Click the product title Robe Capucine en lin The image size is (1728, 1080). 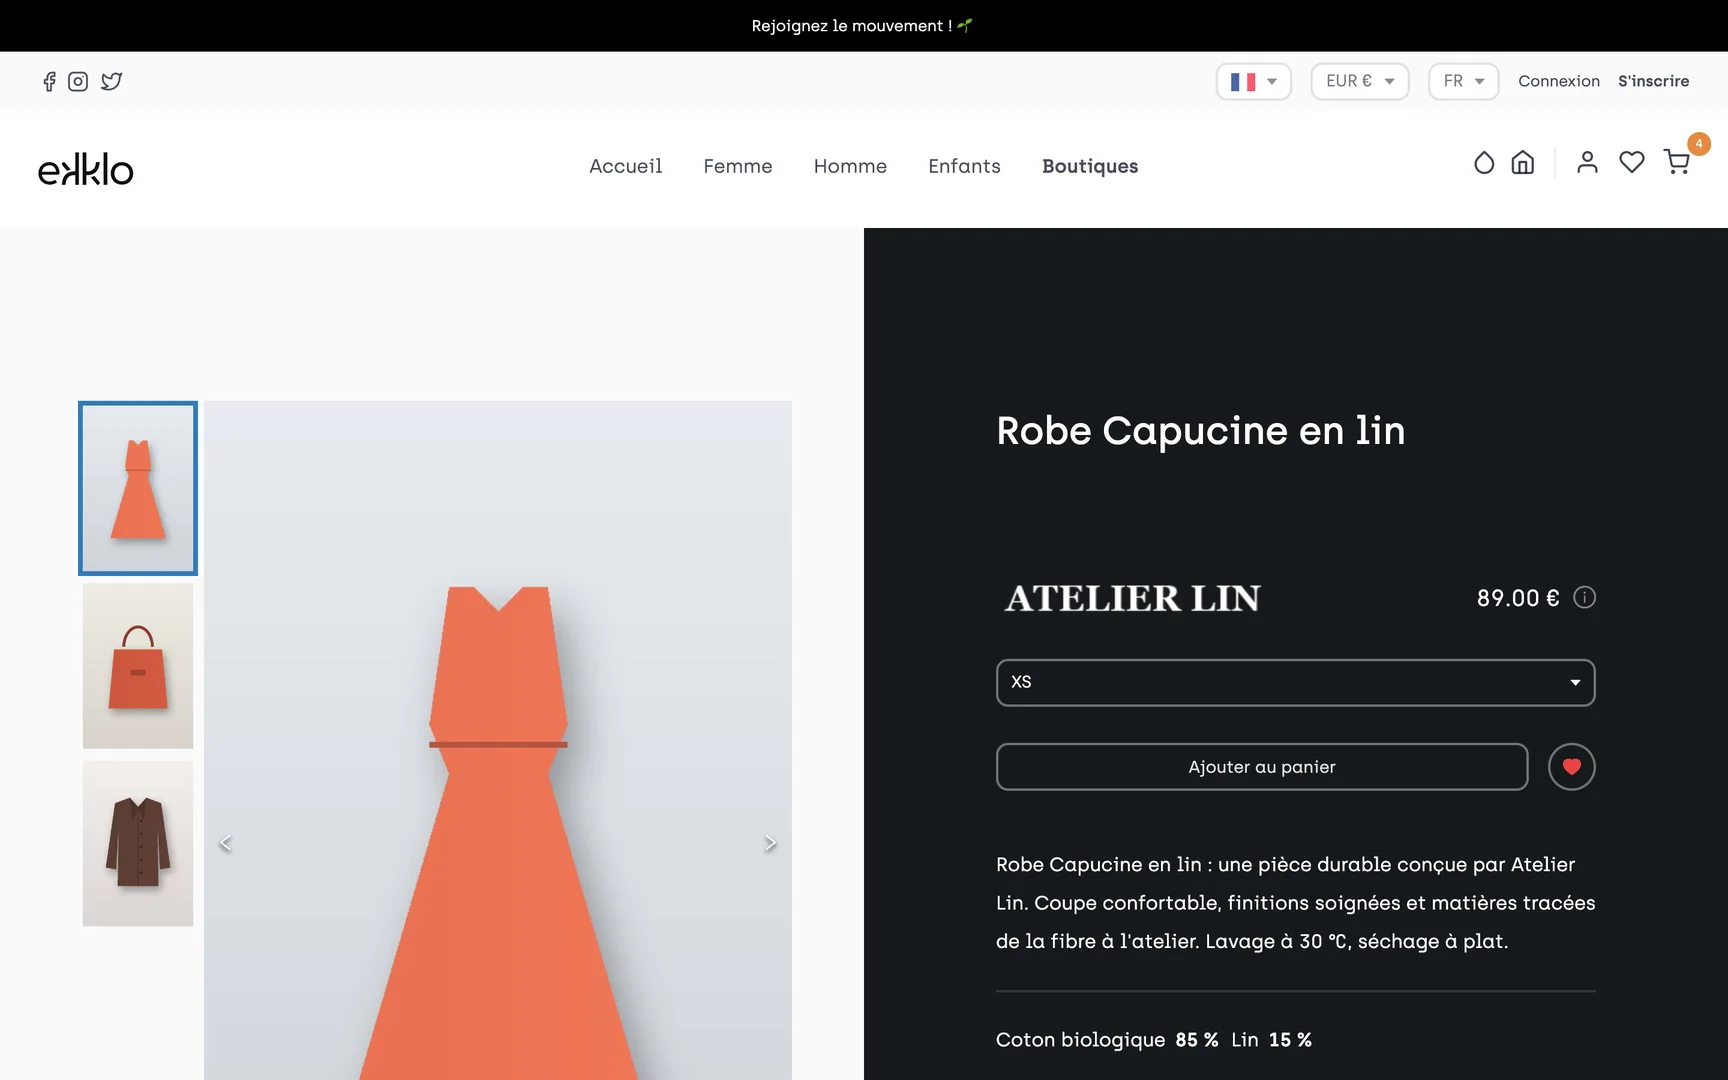click(x=1201, y=431)
